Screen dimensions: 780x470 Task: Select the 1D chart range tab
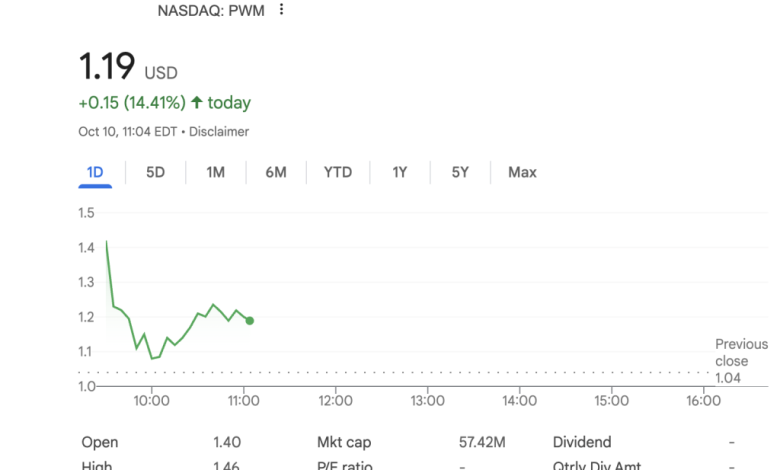click(95, 172)
